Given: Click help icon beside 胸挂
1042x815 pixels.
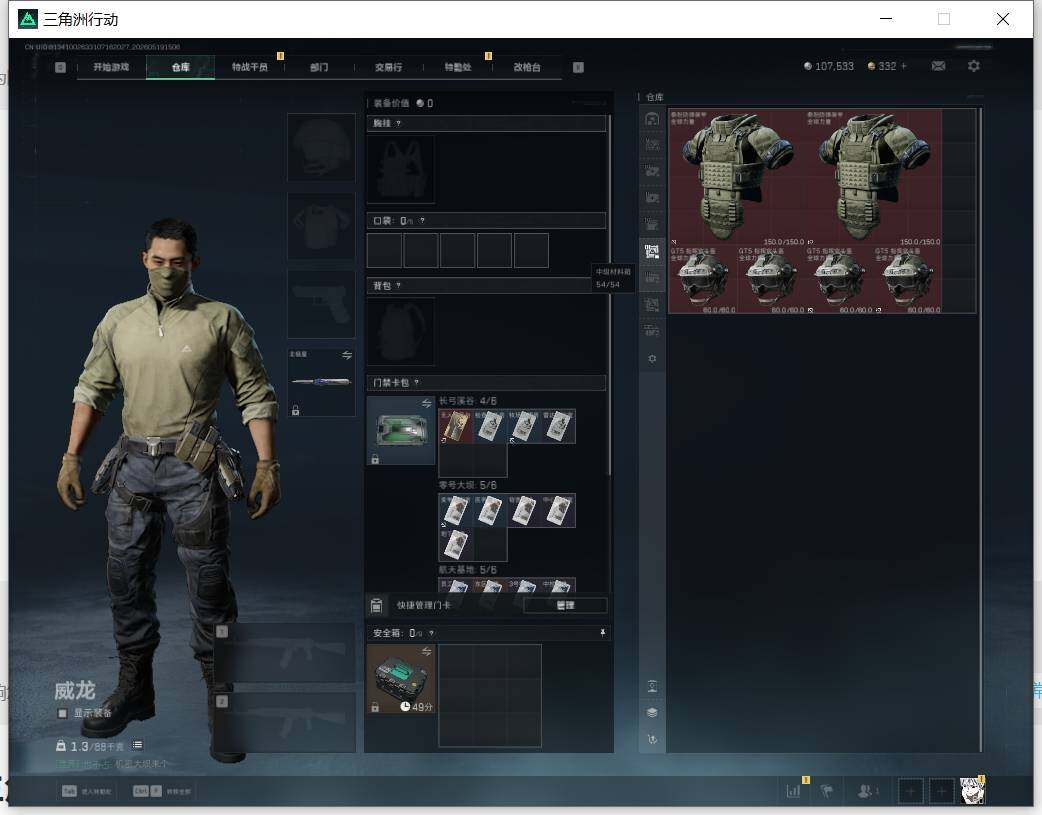Looking at the screenshot, I should point(398,124).
